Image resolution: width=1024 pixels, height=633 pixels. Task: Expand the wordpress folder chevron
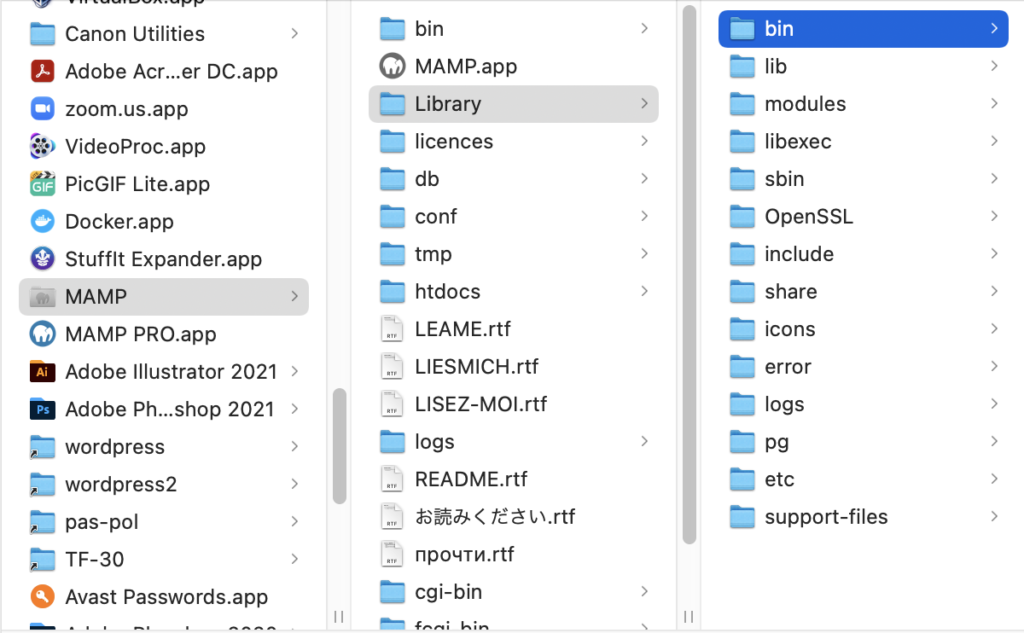293,446
